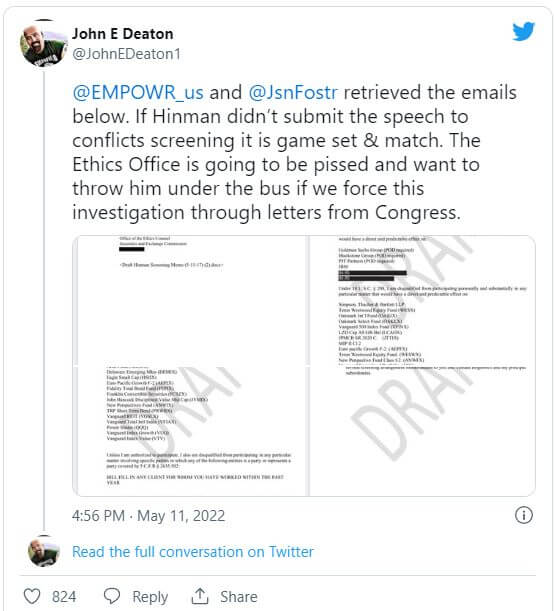Open the @JohnEDeaton1 handle
Viewport: 554px width, 611px height.
coord(127,54)
